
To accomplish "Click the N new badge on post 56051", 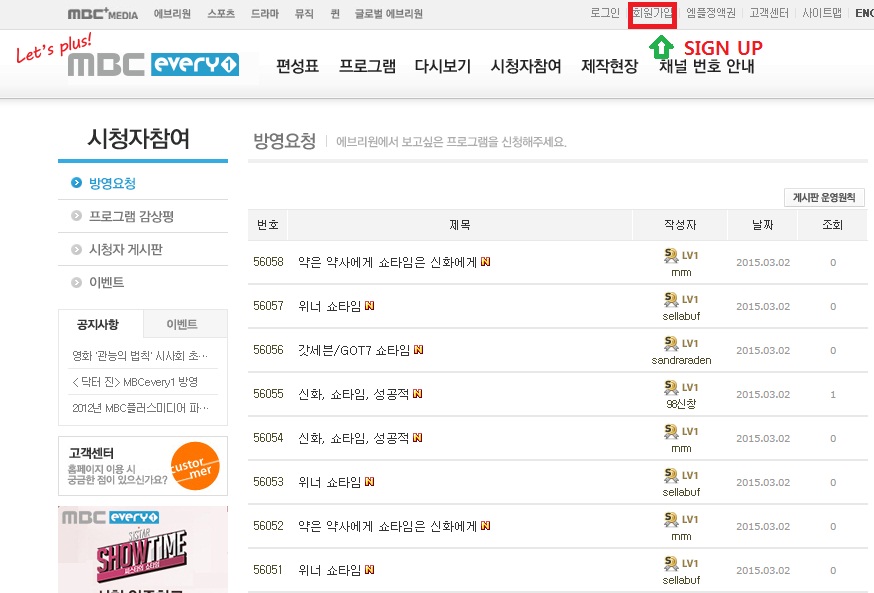I will (x=370, y=570).
